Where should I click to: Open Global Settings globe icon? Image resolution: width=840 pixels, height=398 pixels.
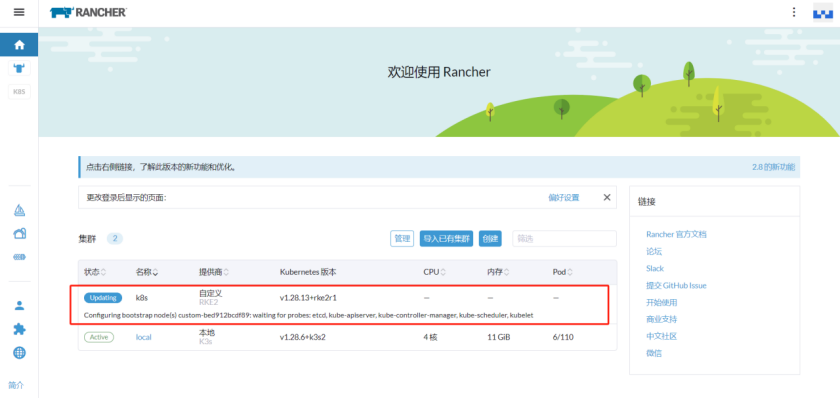click(x=19, y=352)
